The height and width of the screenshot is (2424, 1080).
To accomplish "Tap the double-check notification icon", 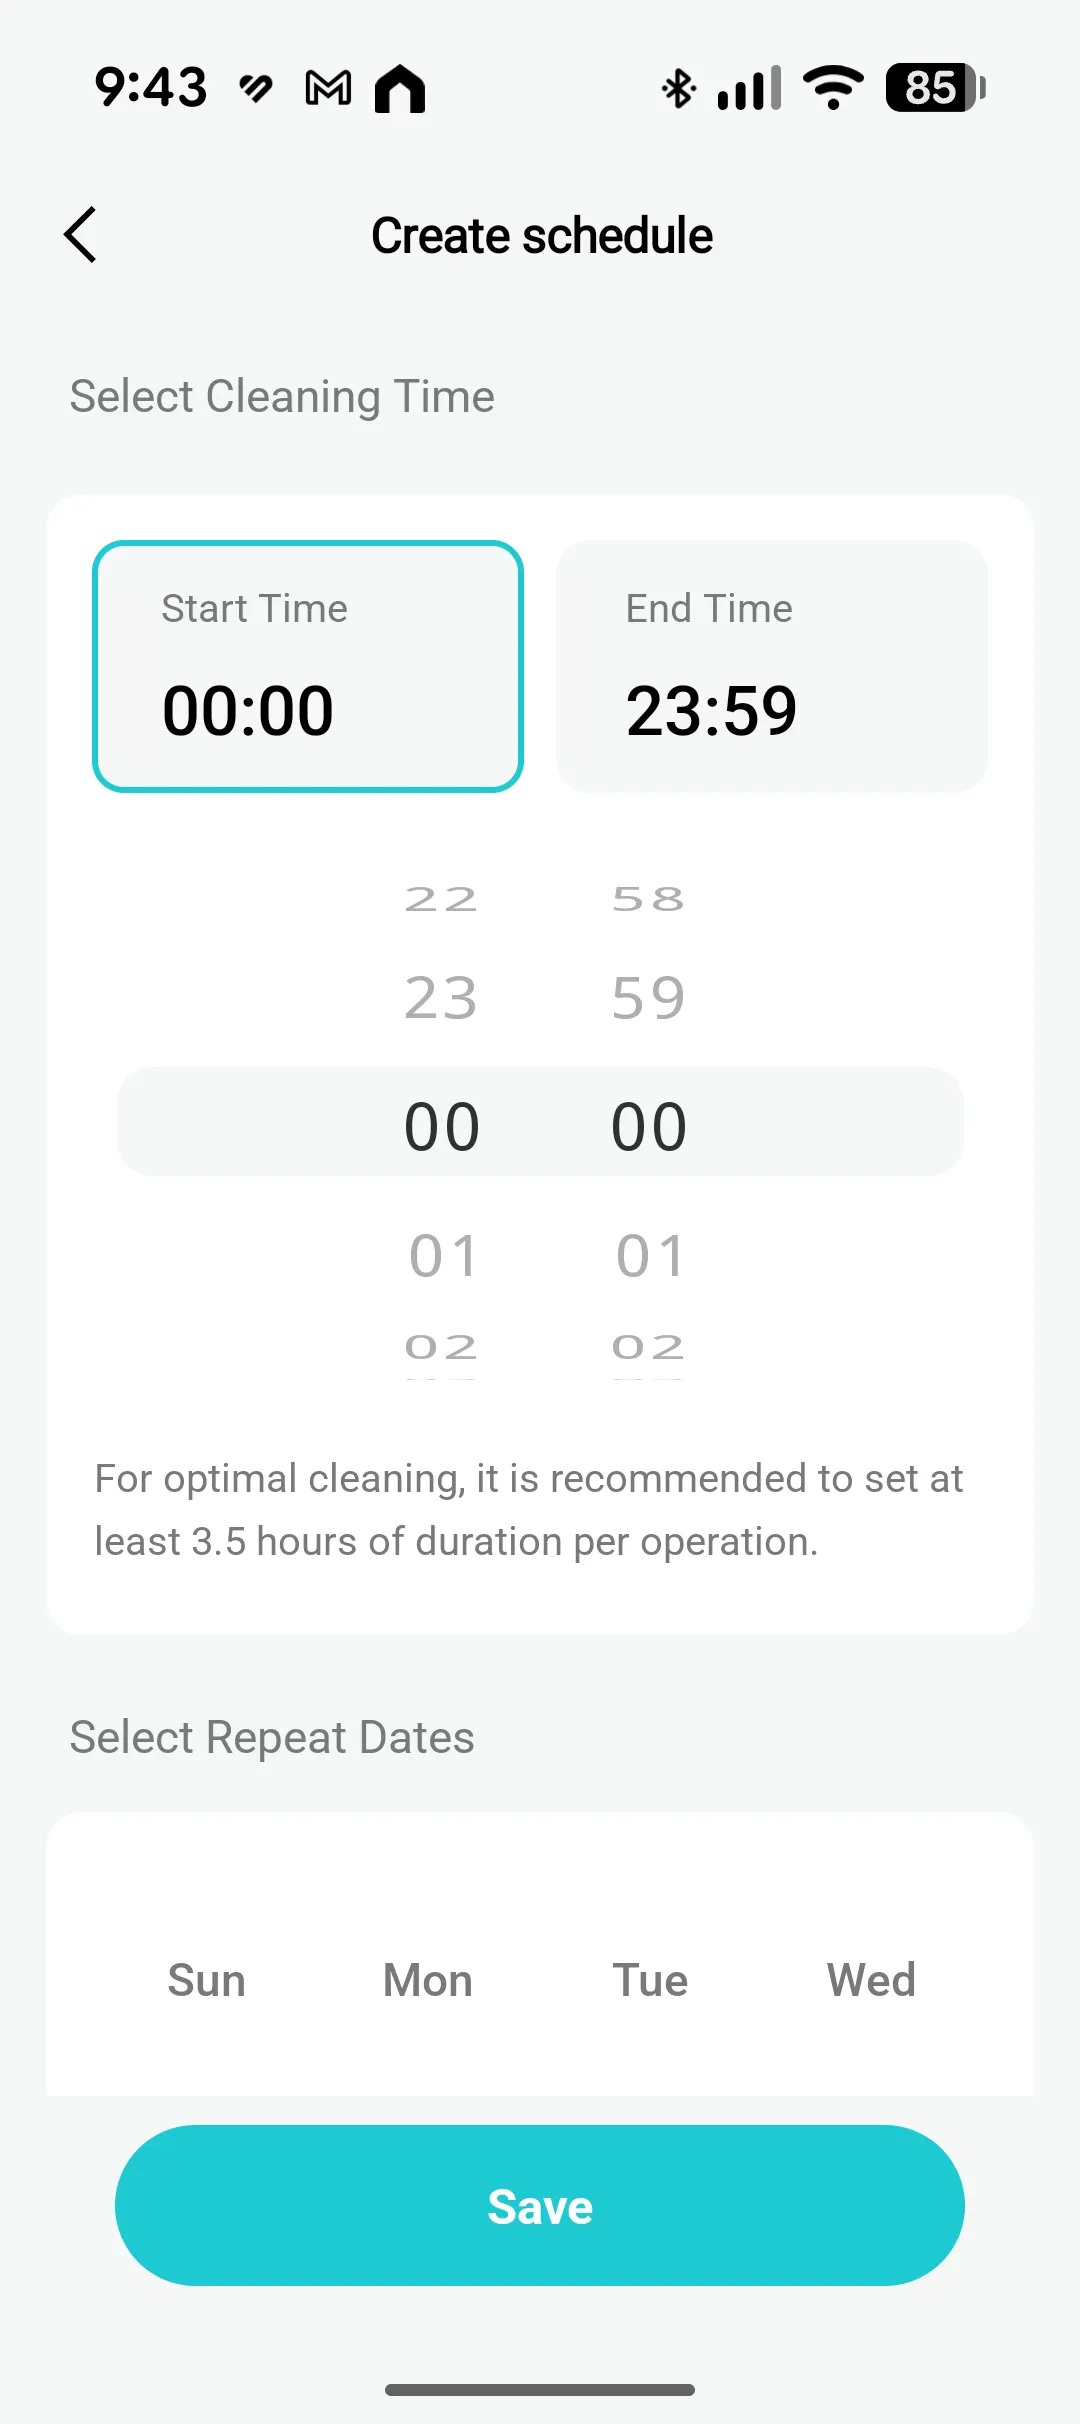I will pos(256,88).
